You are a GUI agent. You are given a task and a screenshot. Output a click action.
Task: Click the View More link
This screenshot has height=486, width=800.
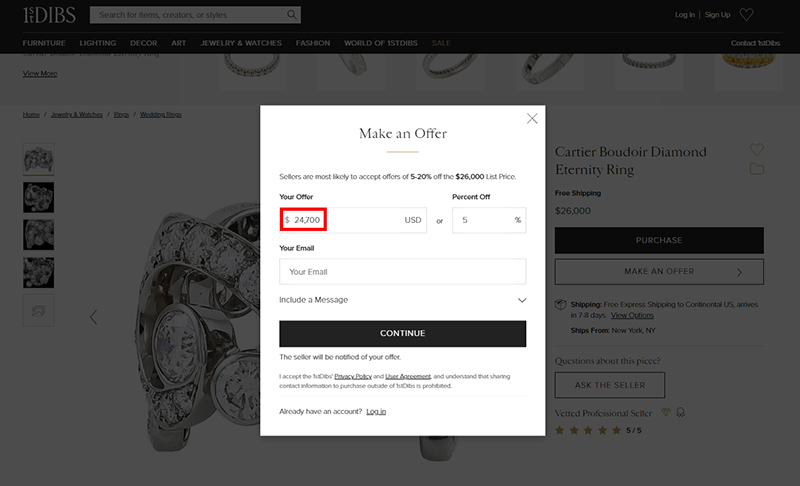point(40,73)
